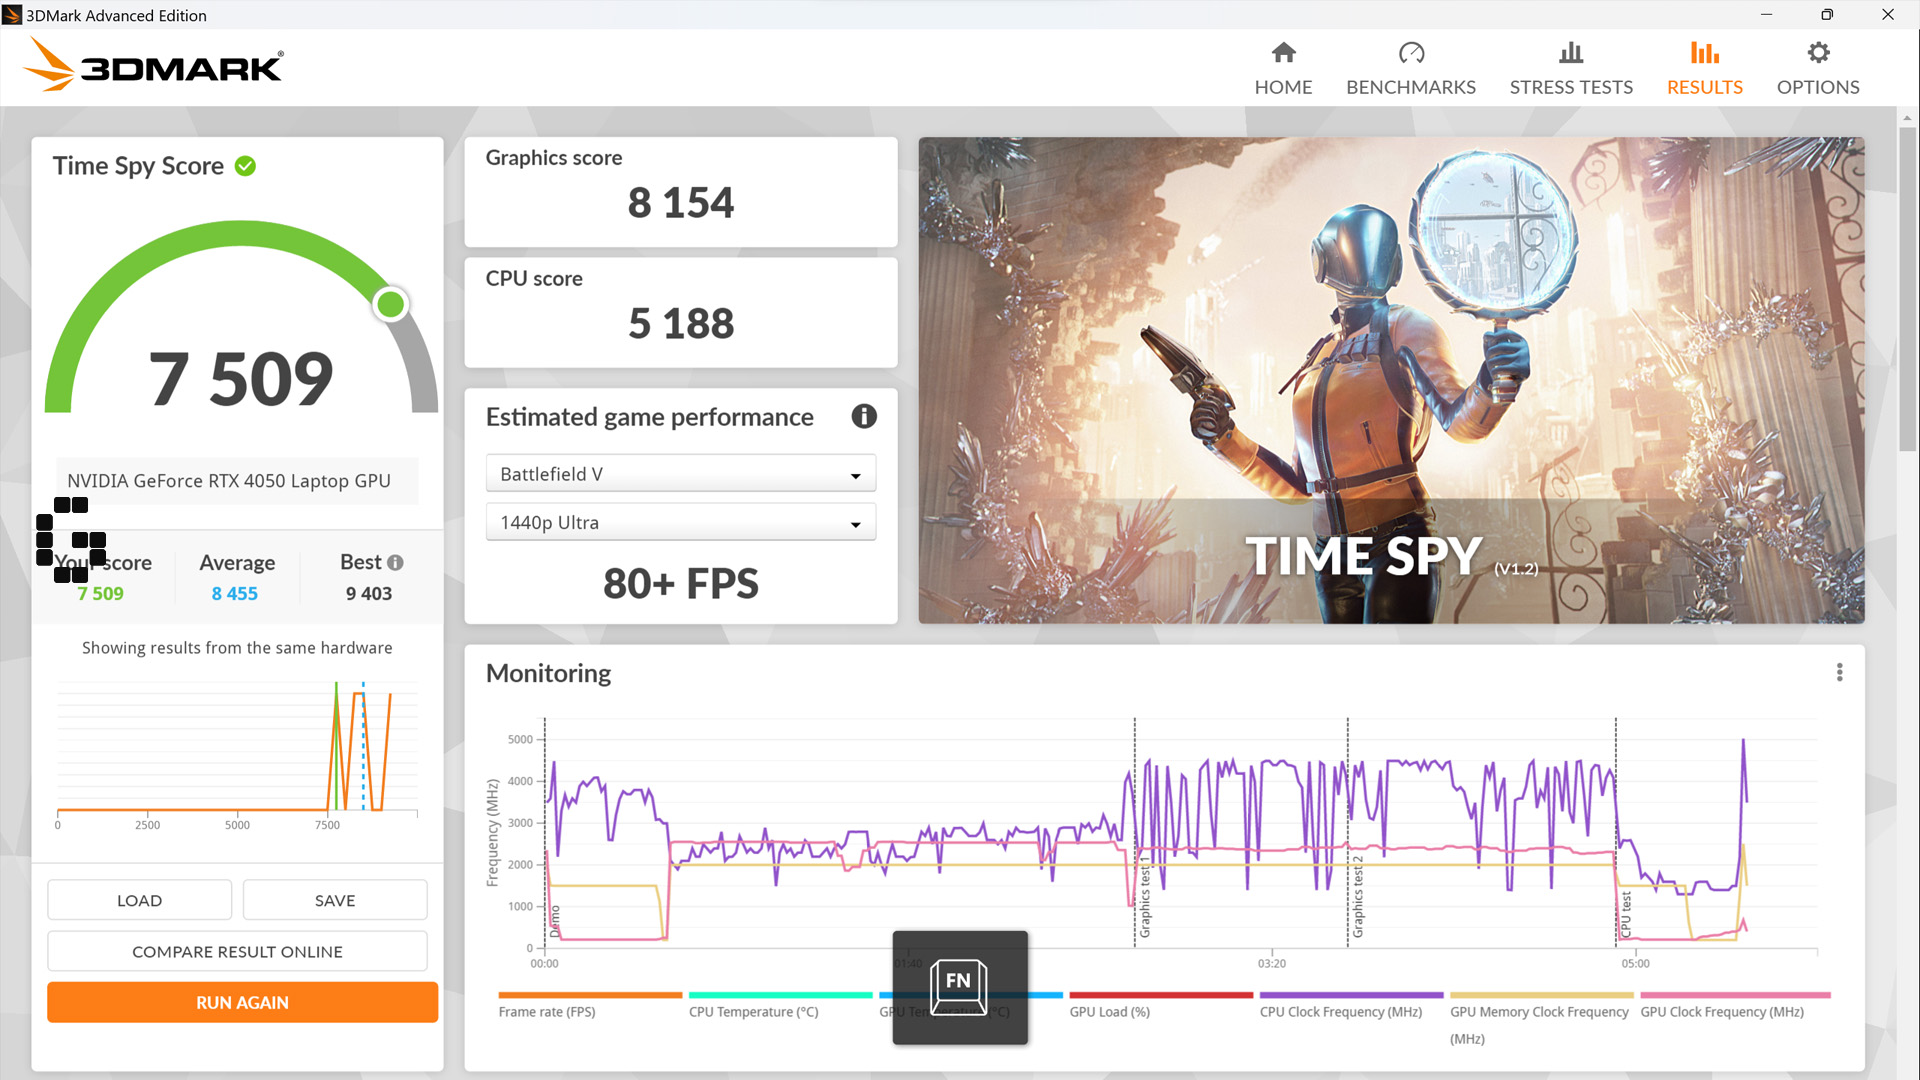Open the OPTIONS tab
The height and width of the screenshot is (1080, 1920).
click(1817, 68)
